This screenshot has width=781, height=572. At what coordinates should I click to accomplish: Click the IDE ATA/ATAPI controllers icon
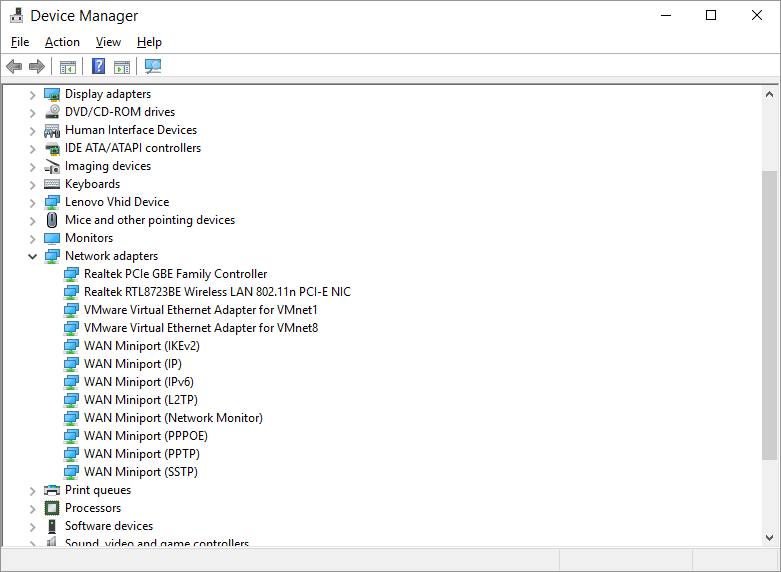[x=52, y=148]
